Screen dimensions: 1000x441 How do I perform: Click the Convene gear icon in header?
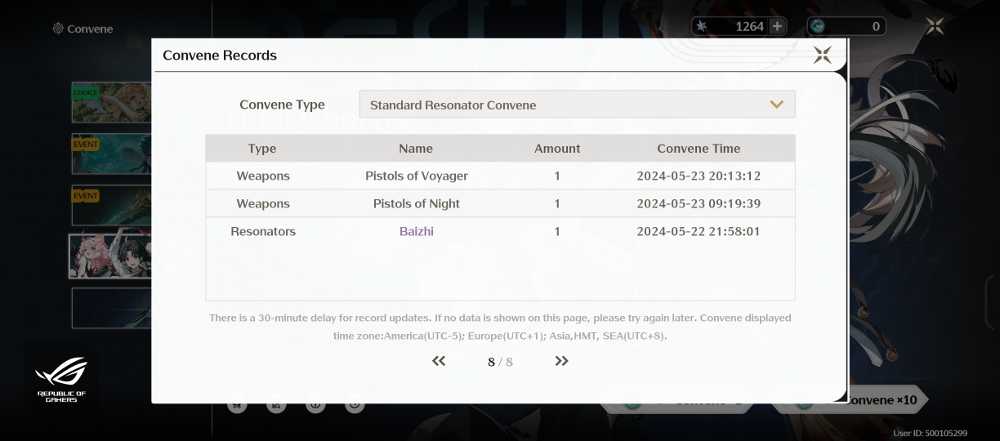tap(58, 29)
